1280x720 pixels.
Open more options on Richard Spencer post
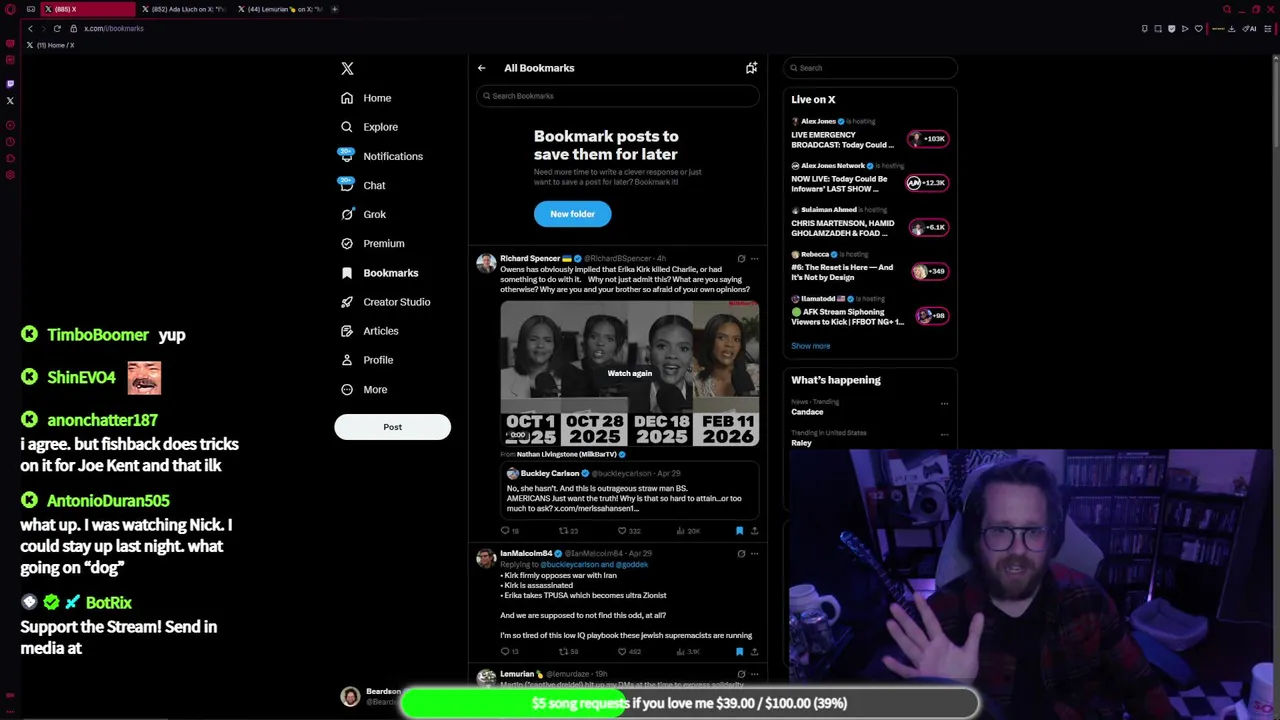pyautogui.click(x=754, y=258)
